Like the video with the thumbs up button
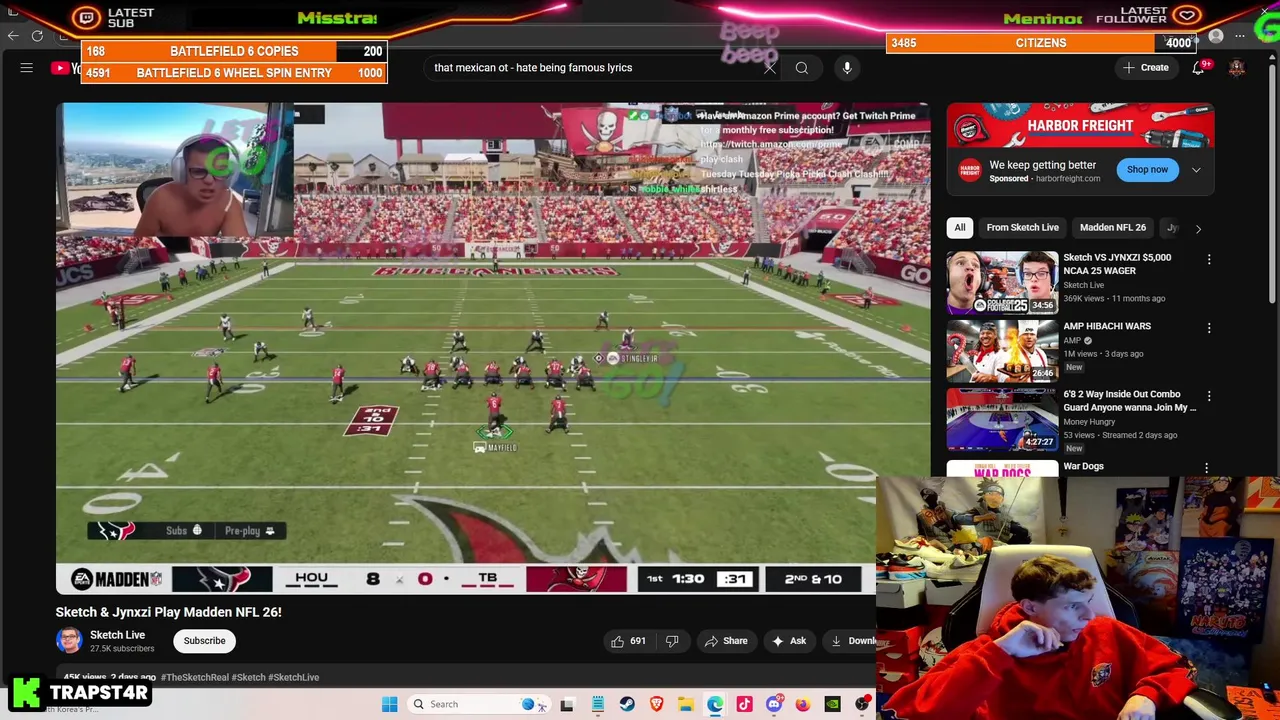The height and width of the screenshot is (720, 1280). pos(629,641)
